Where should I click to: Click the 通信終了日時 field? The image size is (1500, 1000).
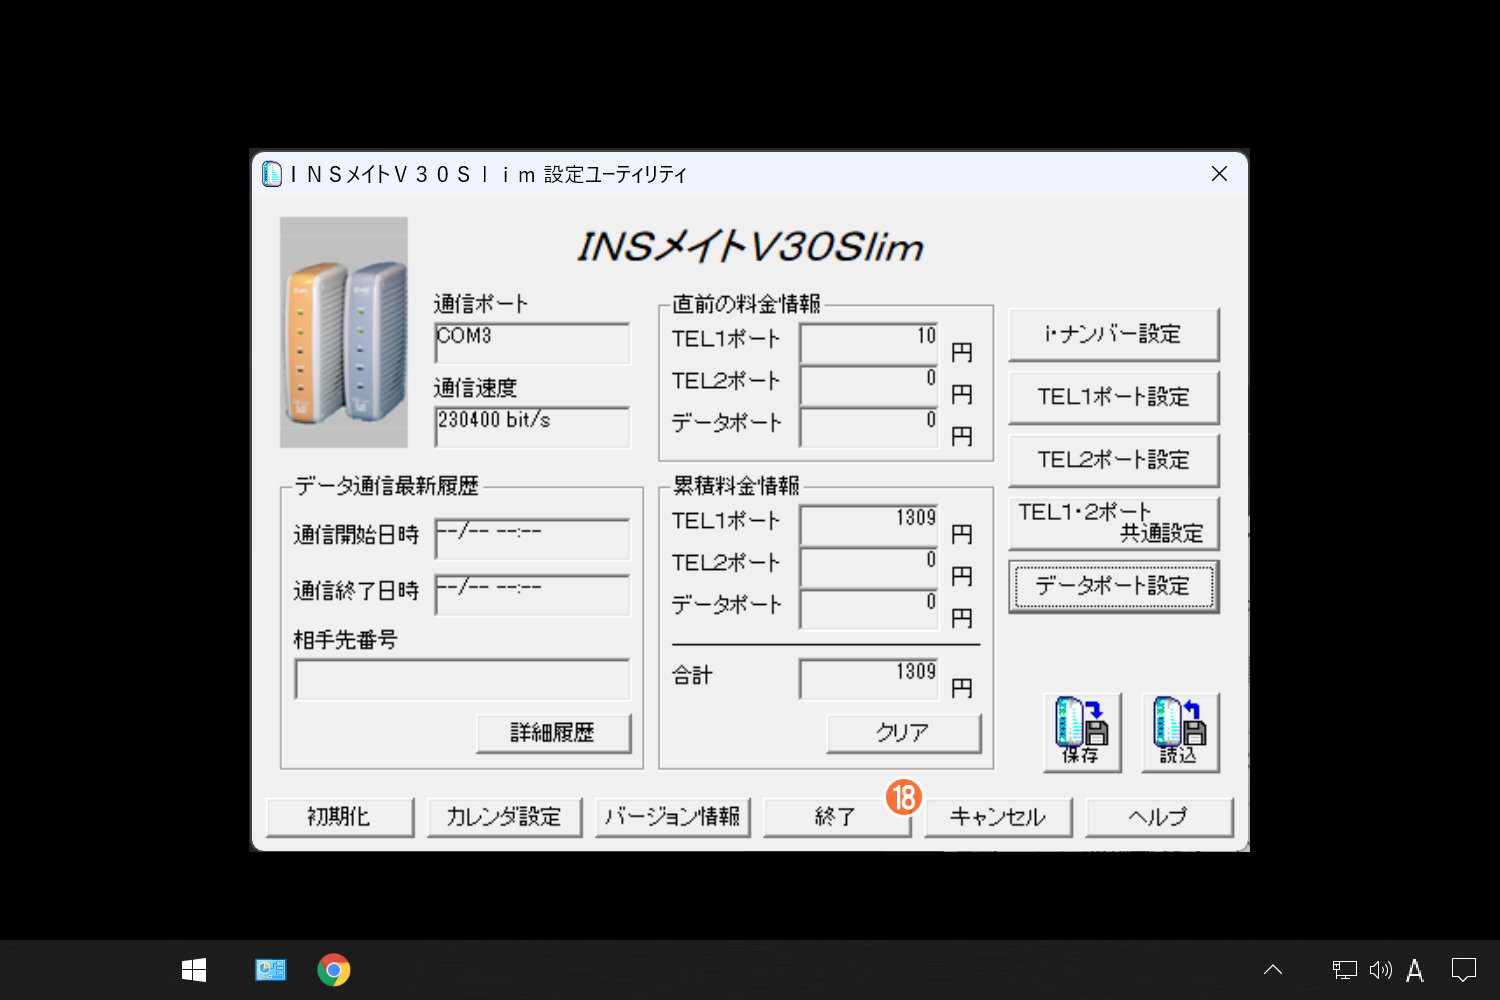point(533,595)
